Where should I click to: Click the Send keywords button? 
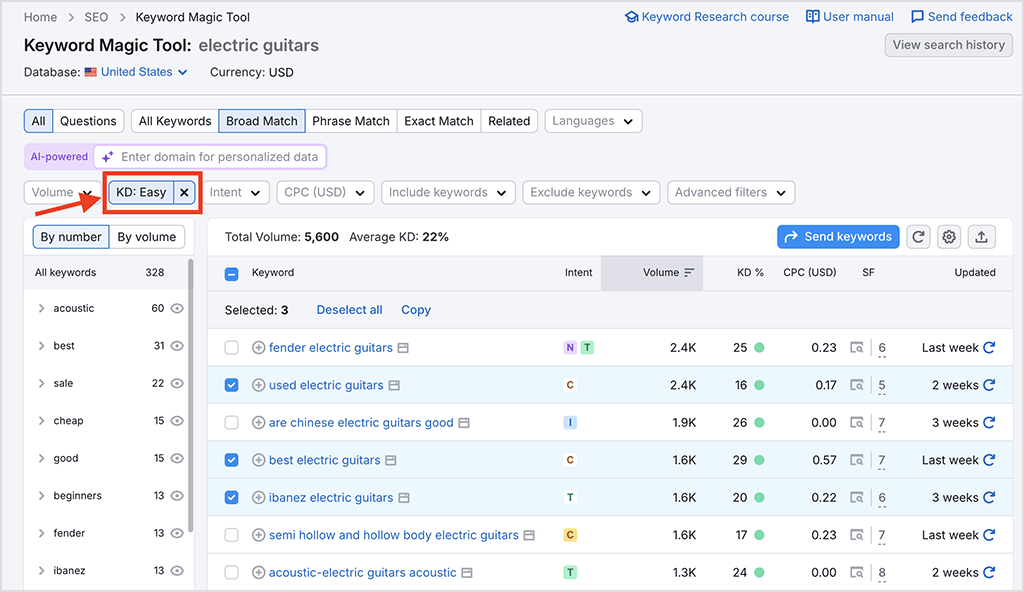[x=838, y=237]
